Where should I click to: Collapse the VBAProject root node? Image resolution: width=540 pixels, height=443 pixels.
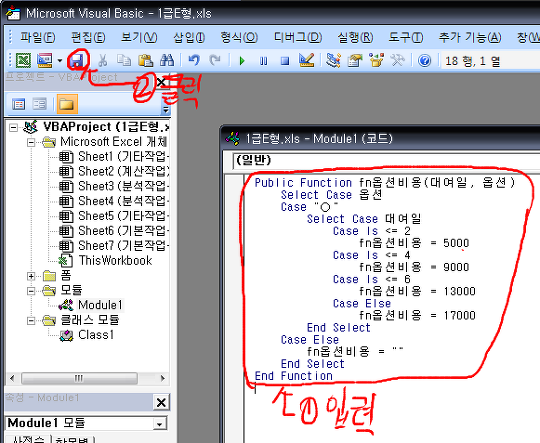(13, 128)
